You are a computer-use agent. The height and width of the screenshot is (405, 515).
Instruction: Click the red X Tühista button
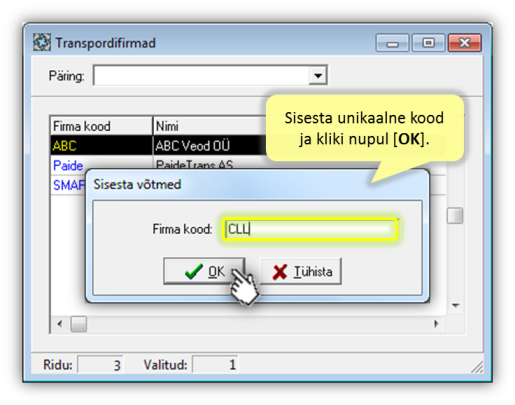pyautogui.click(x=301, y=271)
